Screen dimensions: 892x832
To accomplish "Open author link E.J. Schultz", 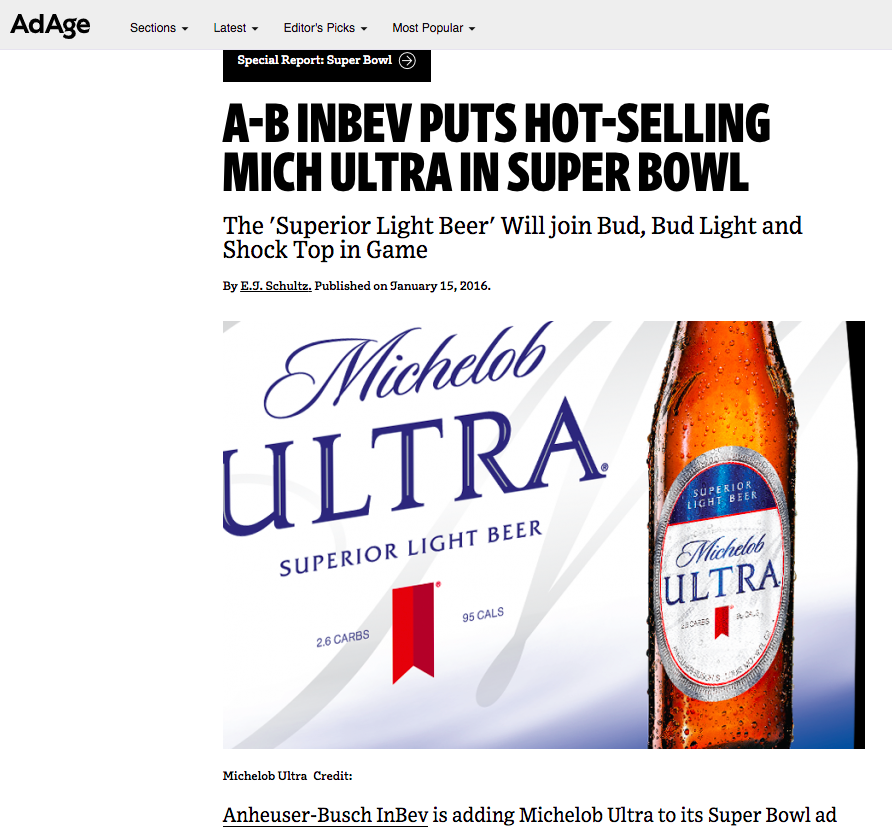I will pos(275,285).
